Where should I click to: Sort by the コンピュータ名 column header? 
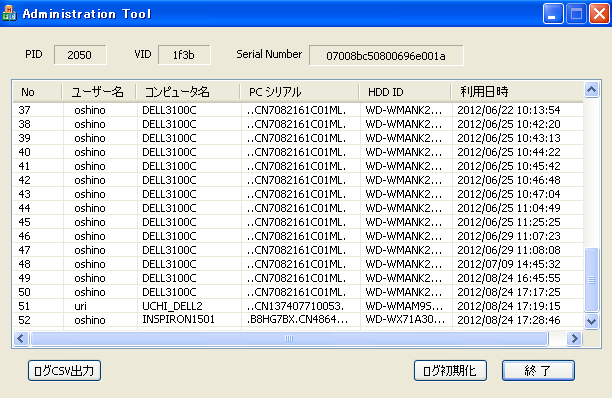188,92
